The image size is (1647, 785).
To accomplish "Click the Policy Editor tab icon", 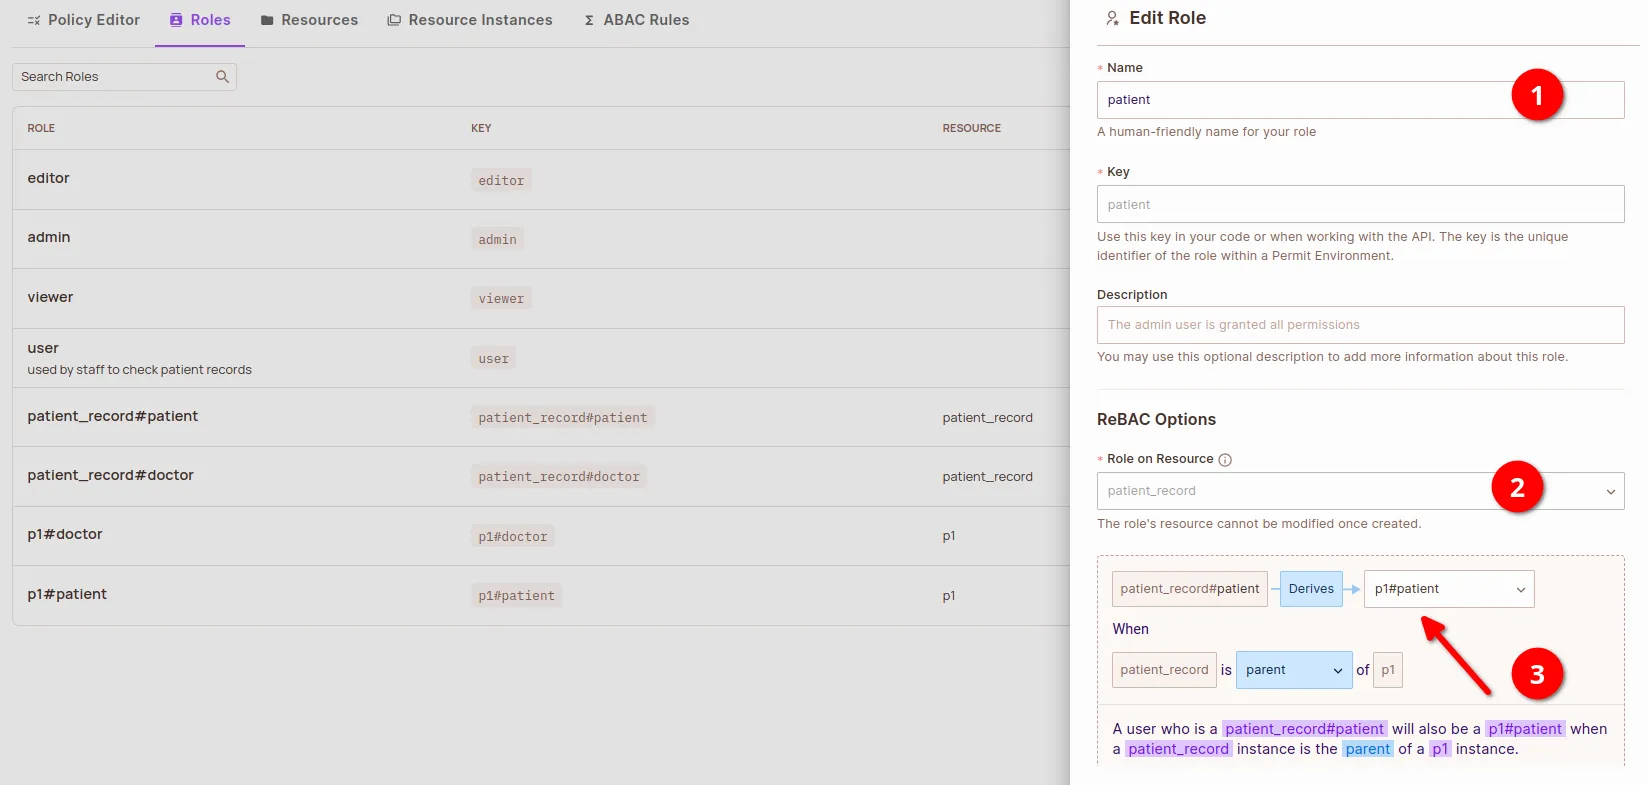I will 34,20.
